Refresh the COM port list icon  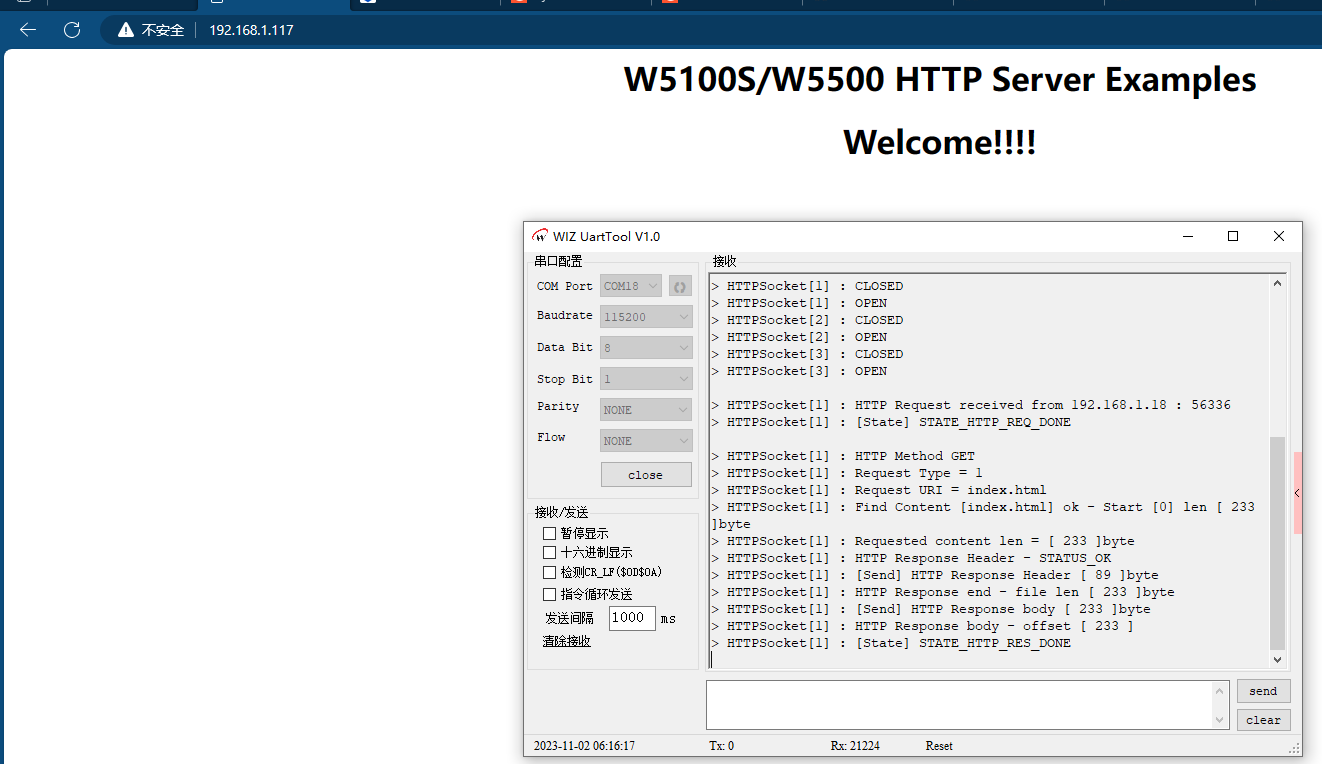[x=680, y=286]
